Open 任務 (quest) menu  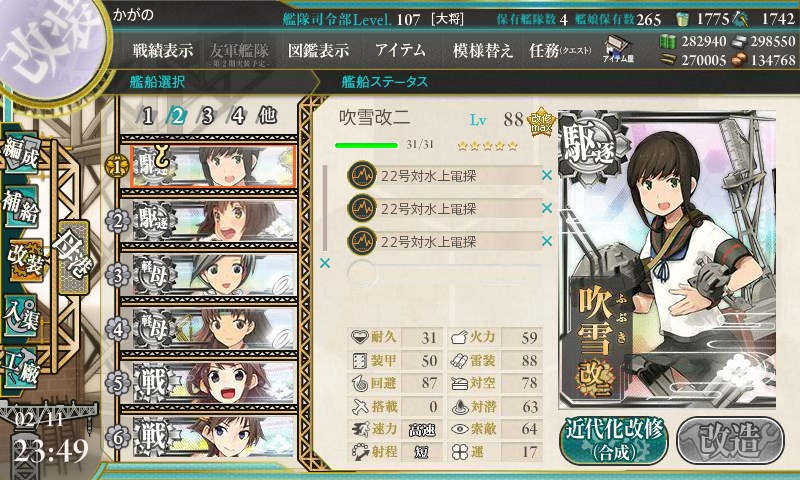pyautogui.click(x=560, y=50)
